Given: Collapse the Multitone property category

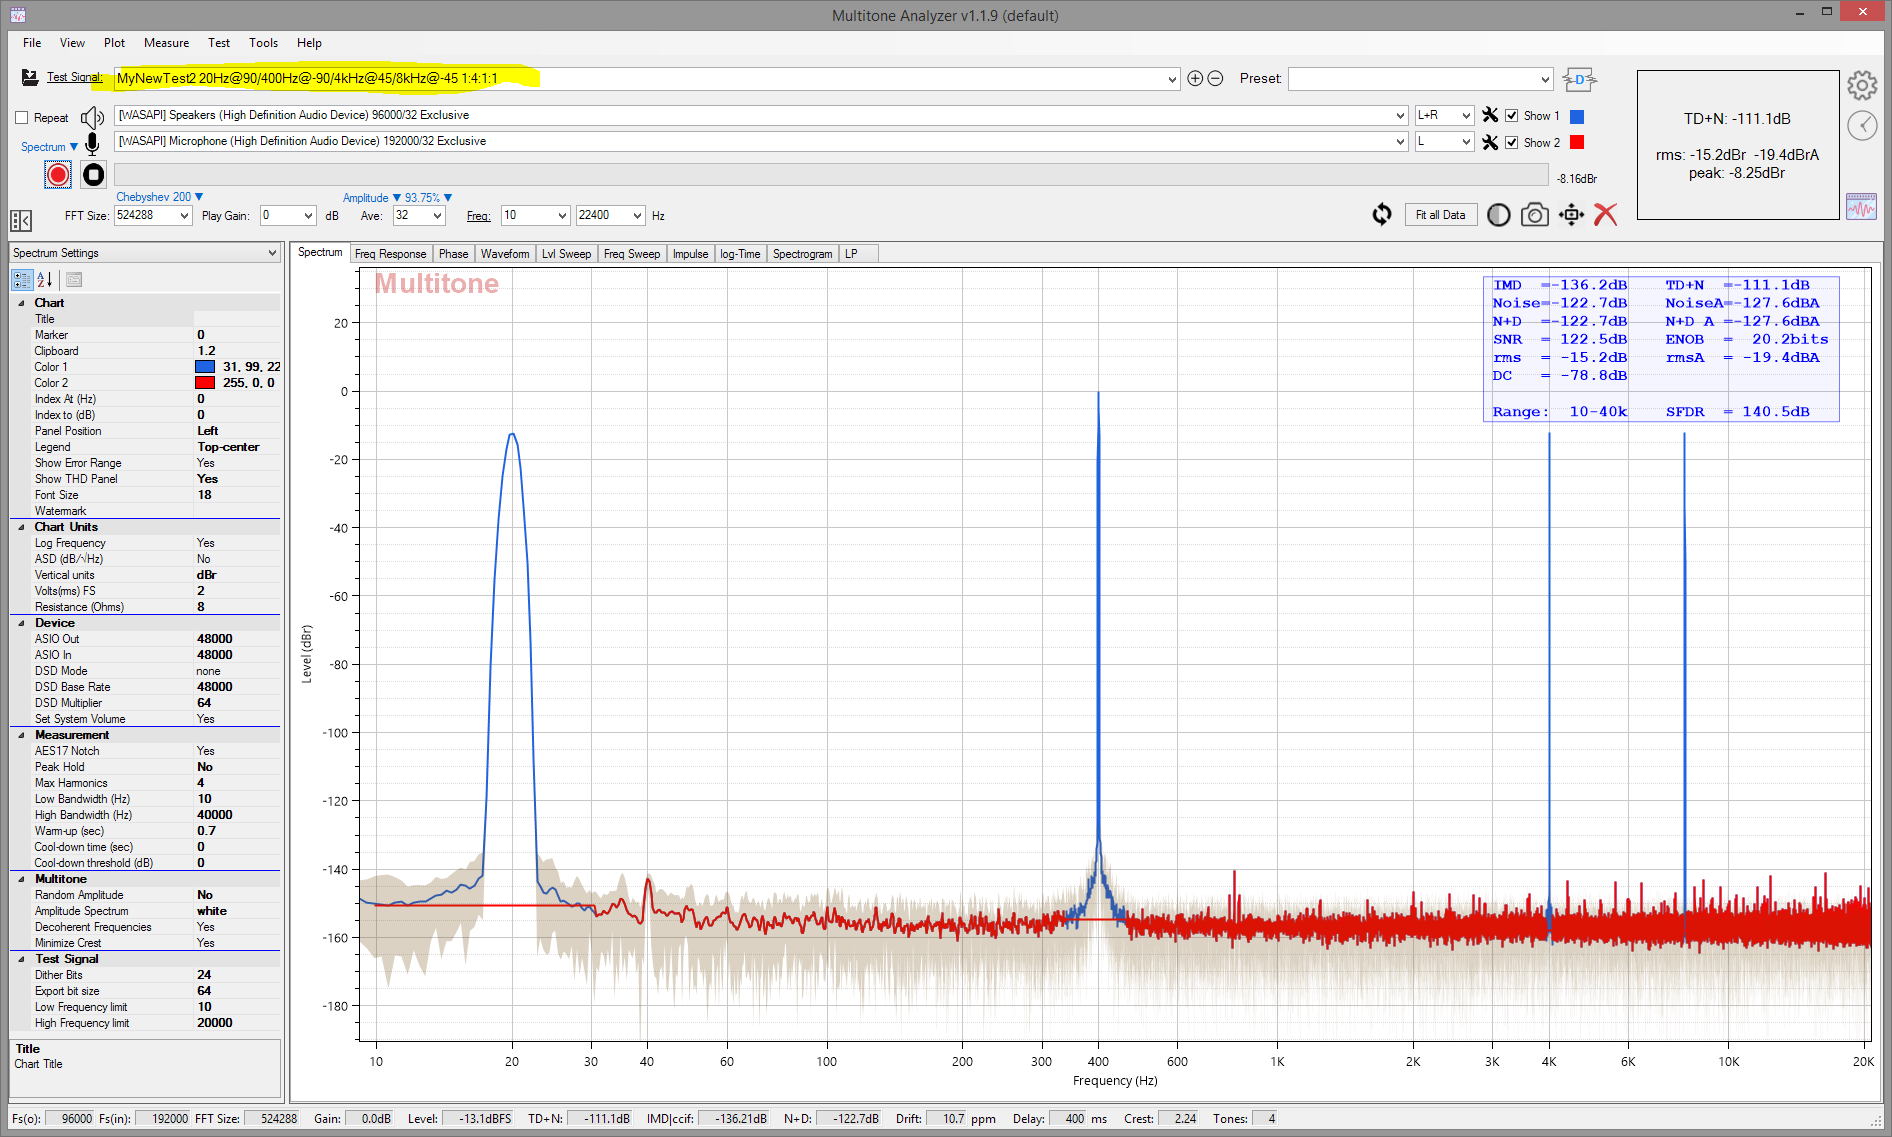Looking at the screenshot, I should coord(21,879).
